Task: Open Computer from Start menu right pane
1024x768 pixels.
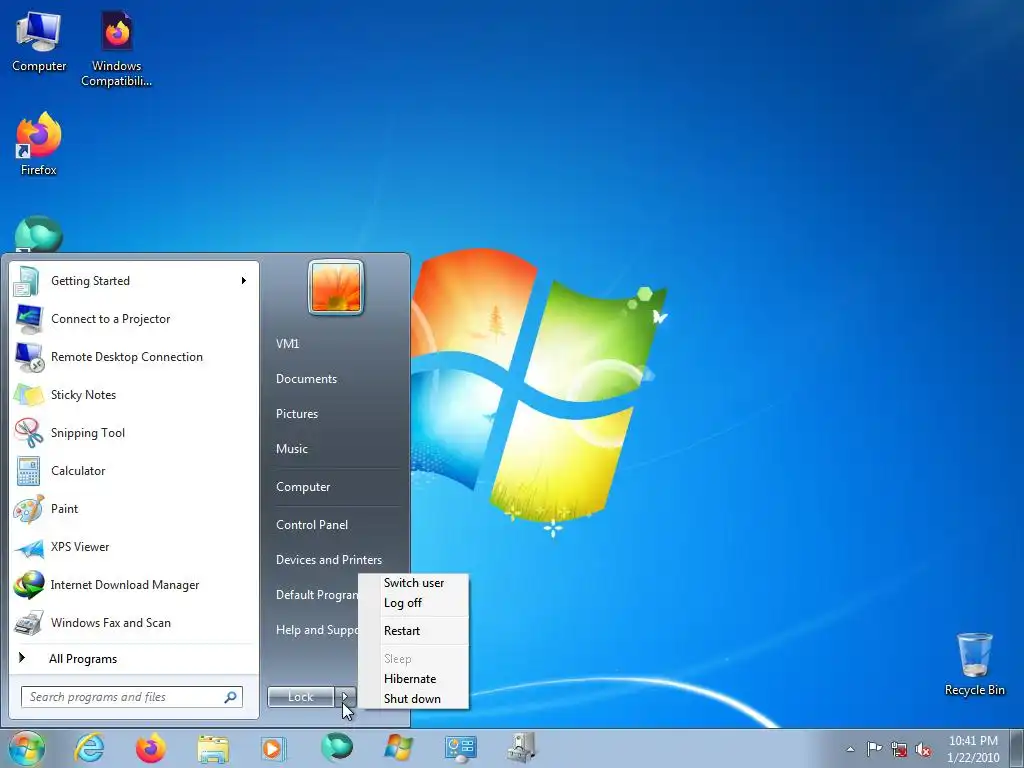Action: tap(303, 487)
